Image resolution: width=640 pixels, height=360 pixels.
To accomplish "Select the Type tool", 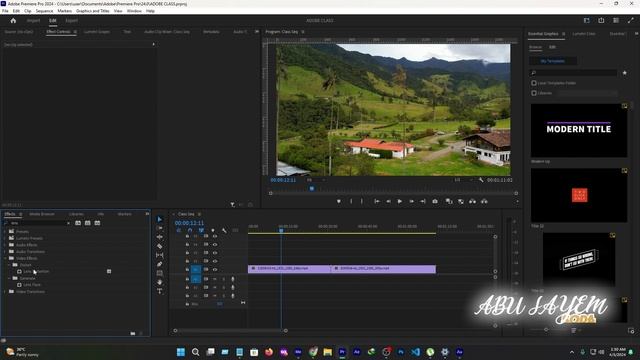I will (x=160, y=291).
